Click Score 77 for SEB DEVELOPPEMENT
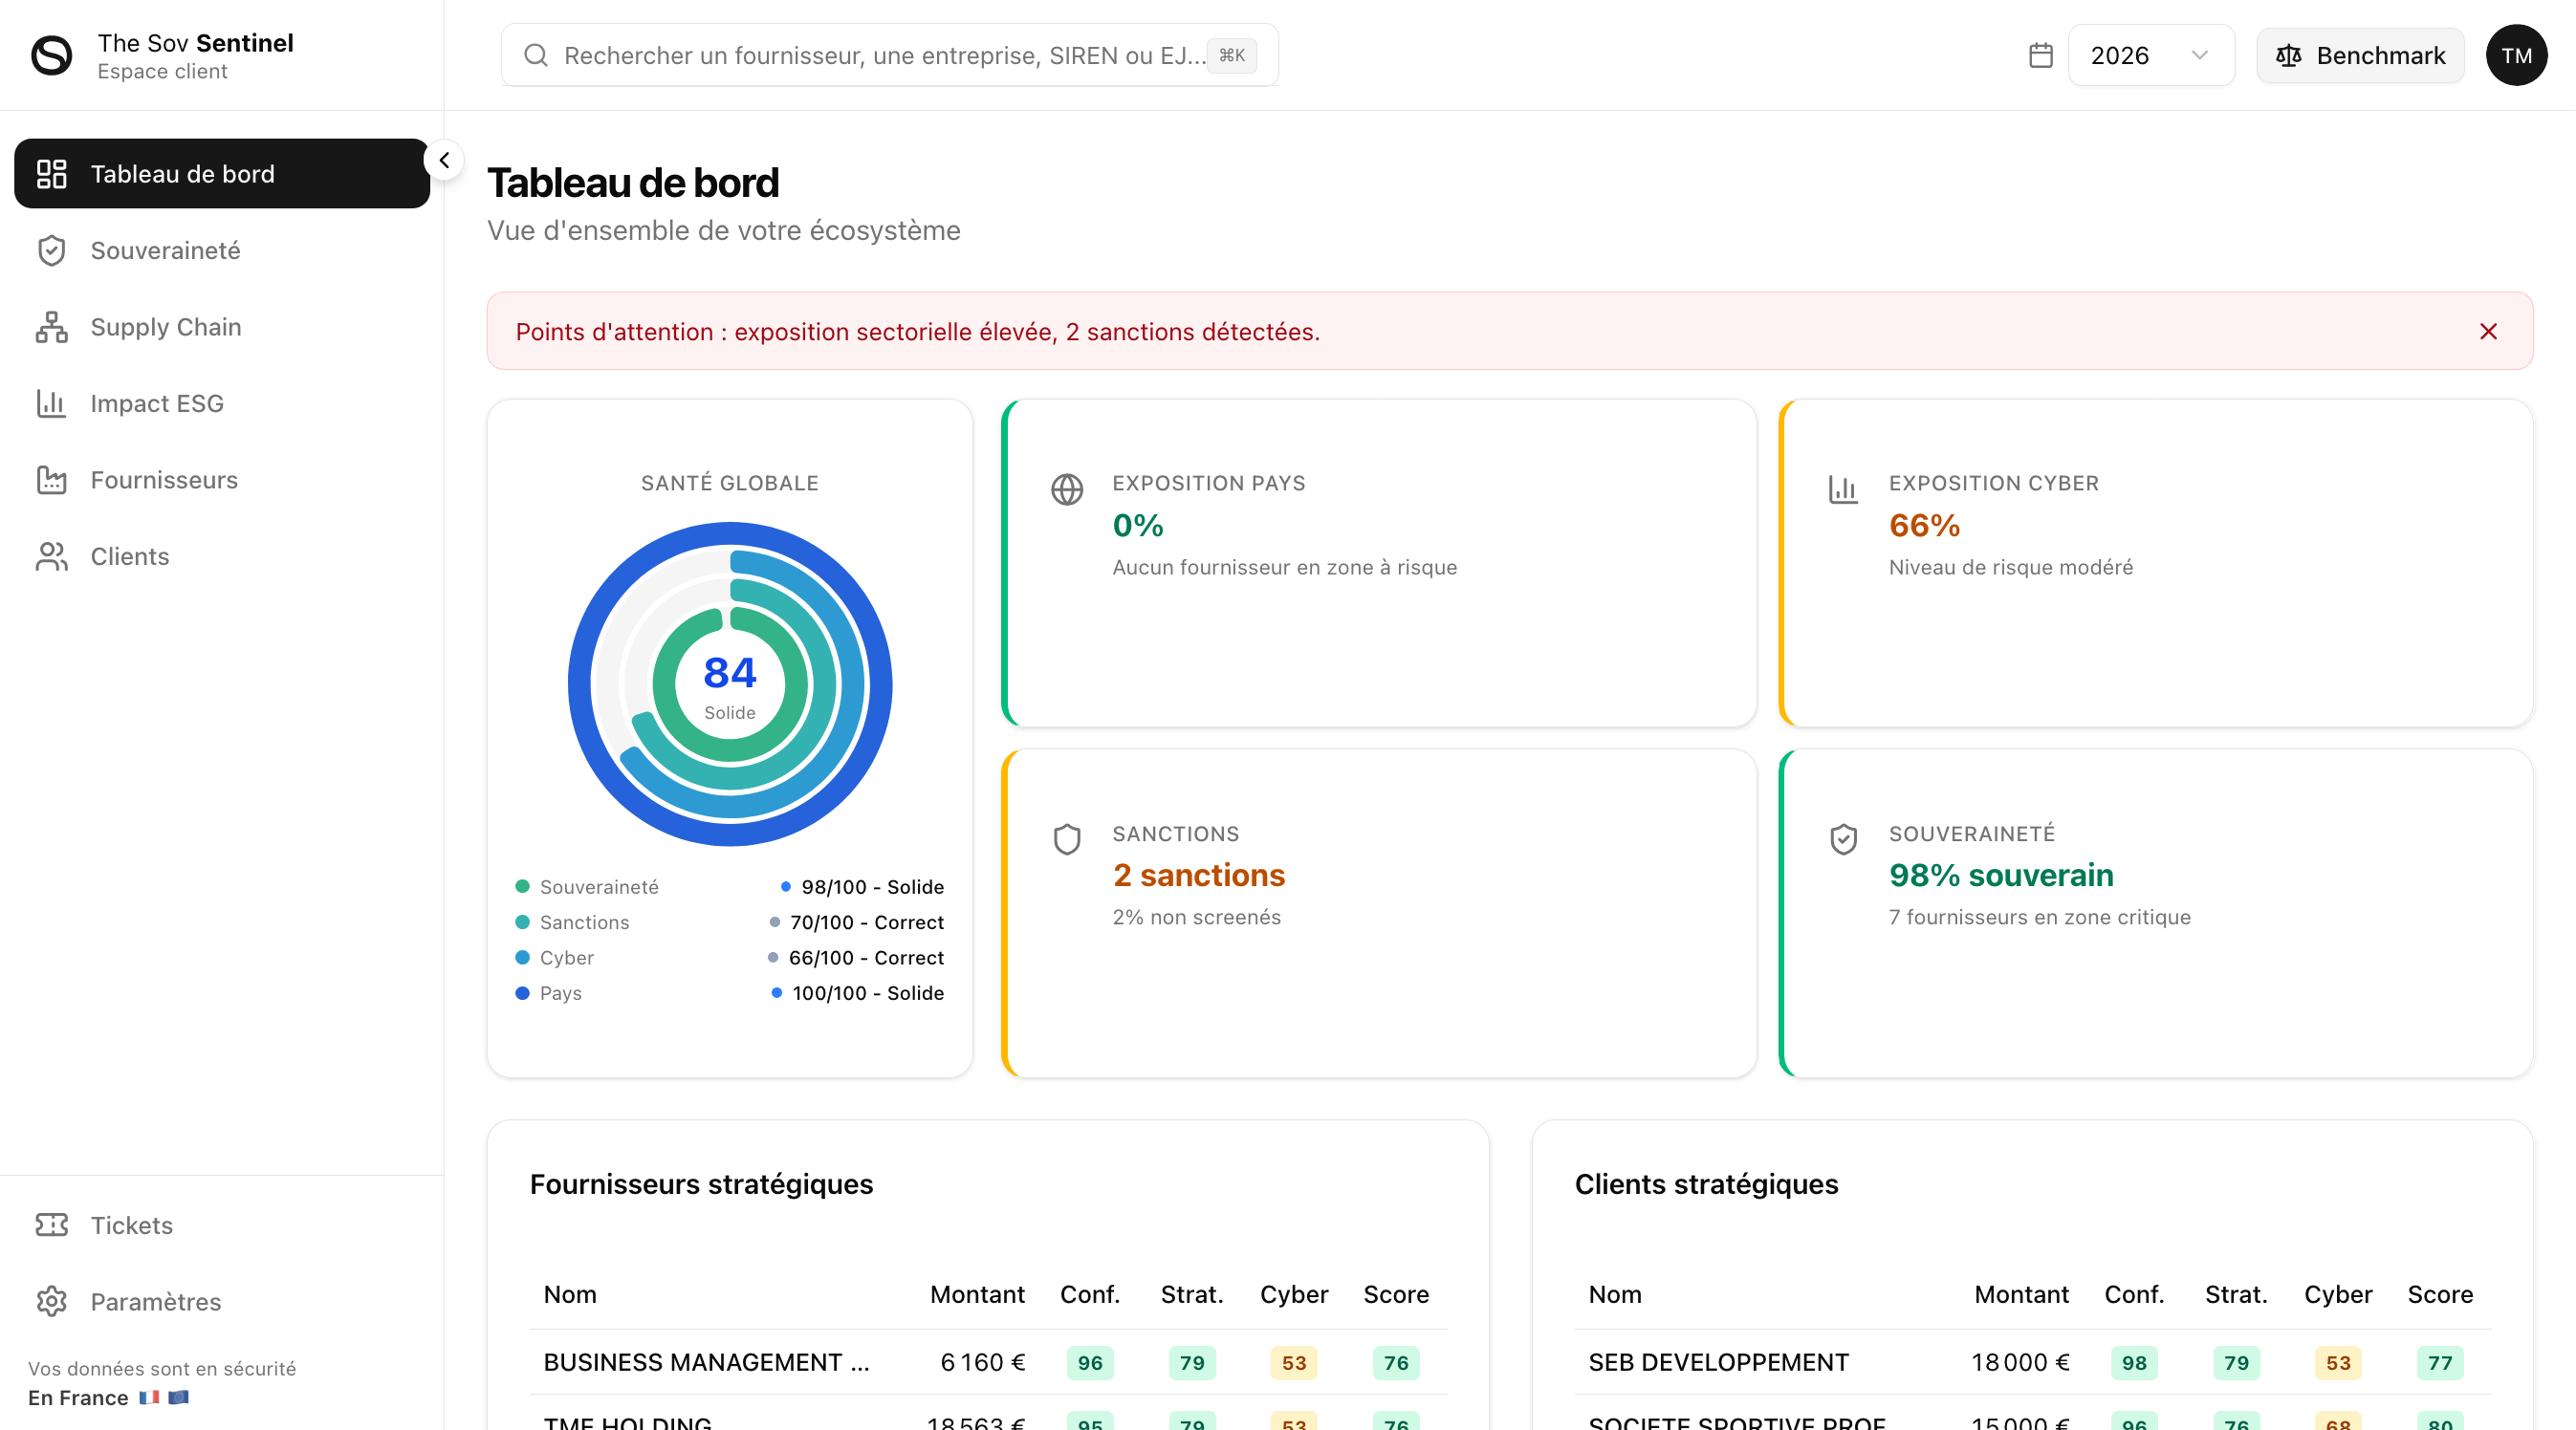This screenshot has width=2576, height=1430. point(2440,1363)
